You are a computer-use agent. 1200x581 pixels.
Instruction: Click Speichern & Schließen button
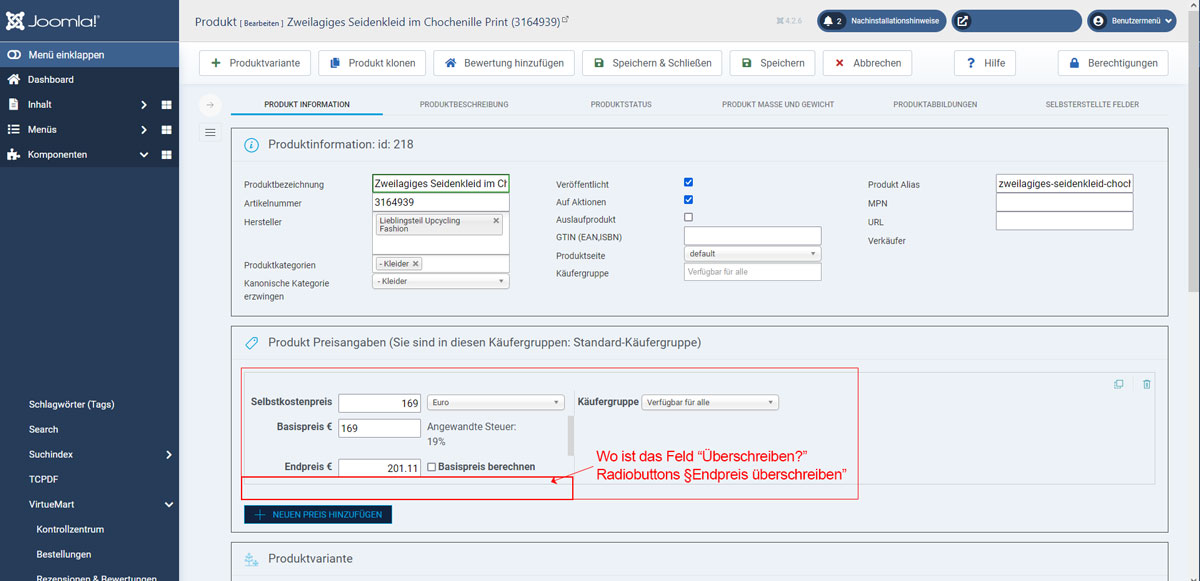652,63
